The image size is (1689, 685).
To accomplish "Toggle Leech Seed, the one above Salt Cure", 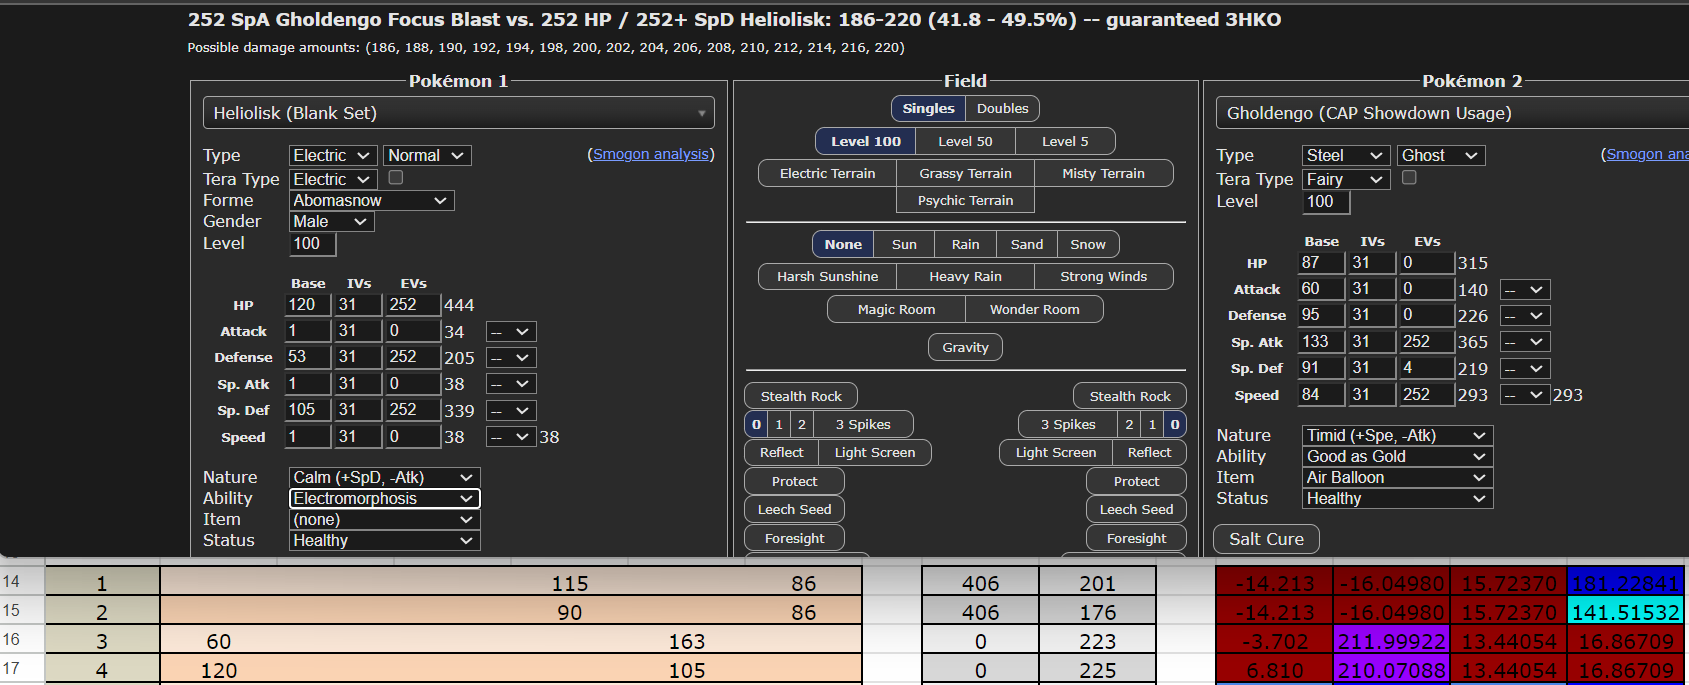I will [x=1136, y=509].
